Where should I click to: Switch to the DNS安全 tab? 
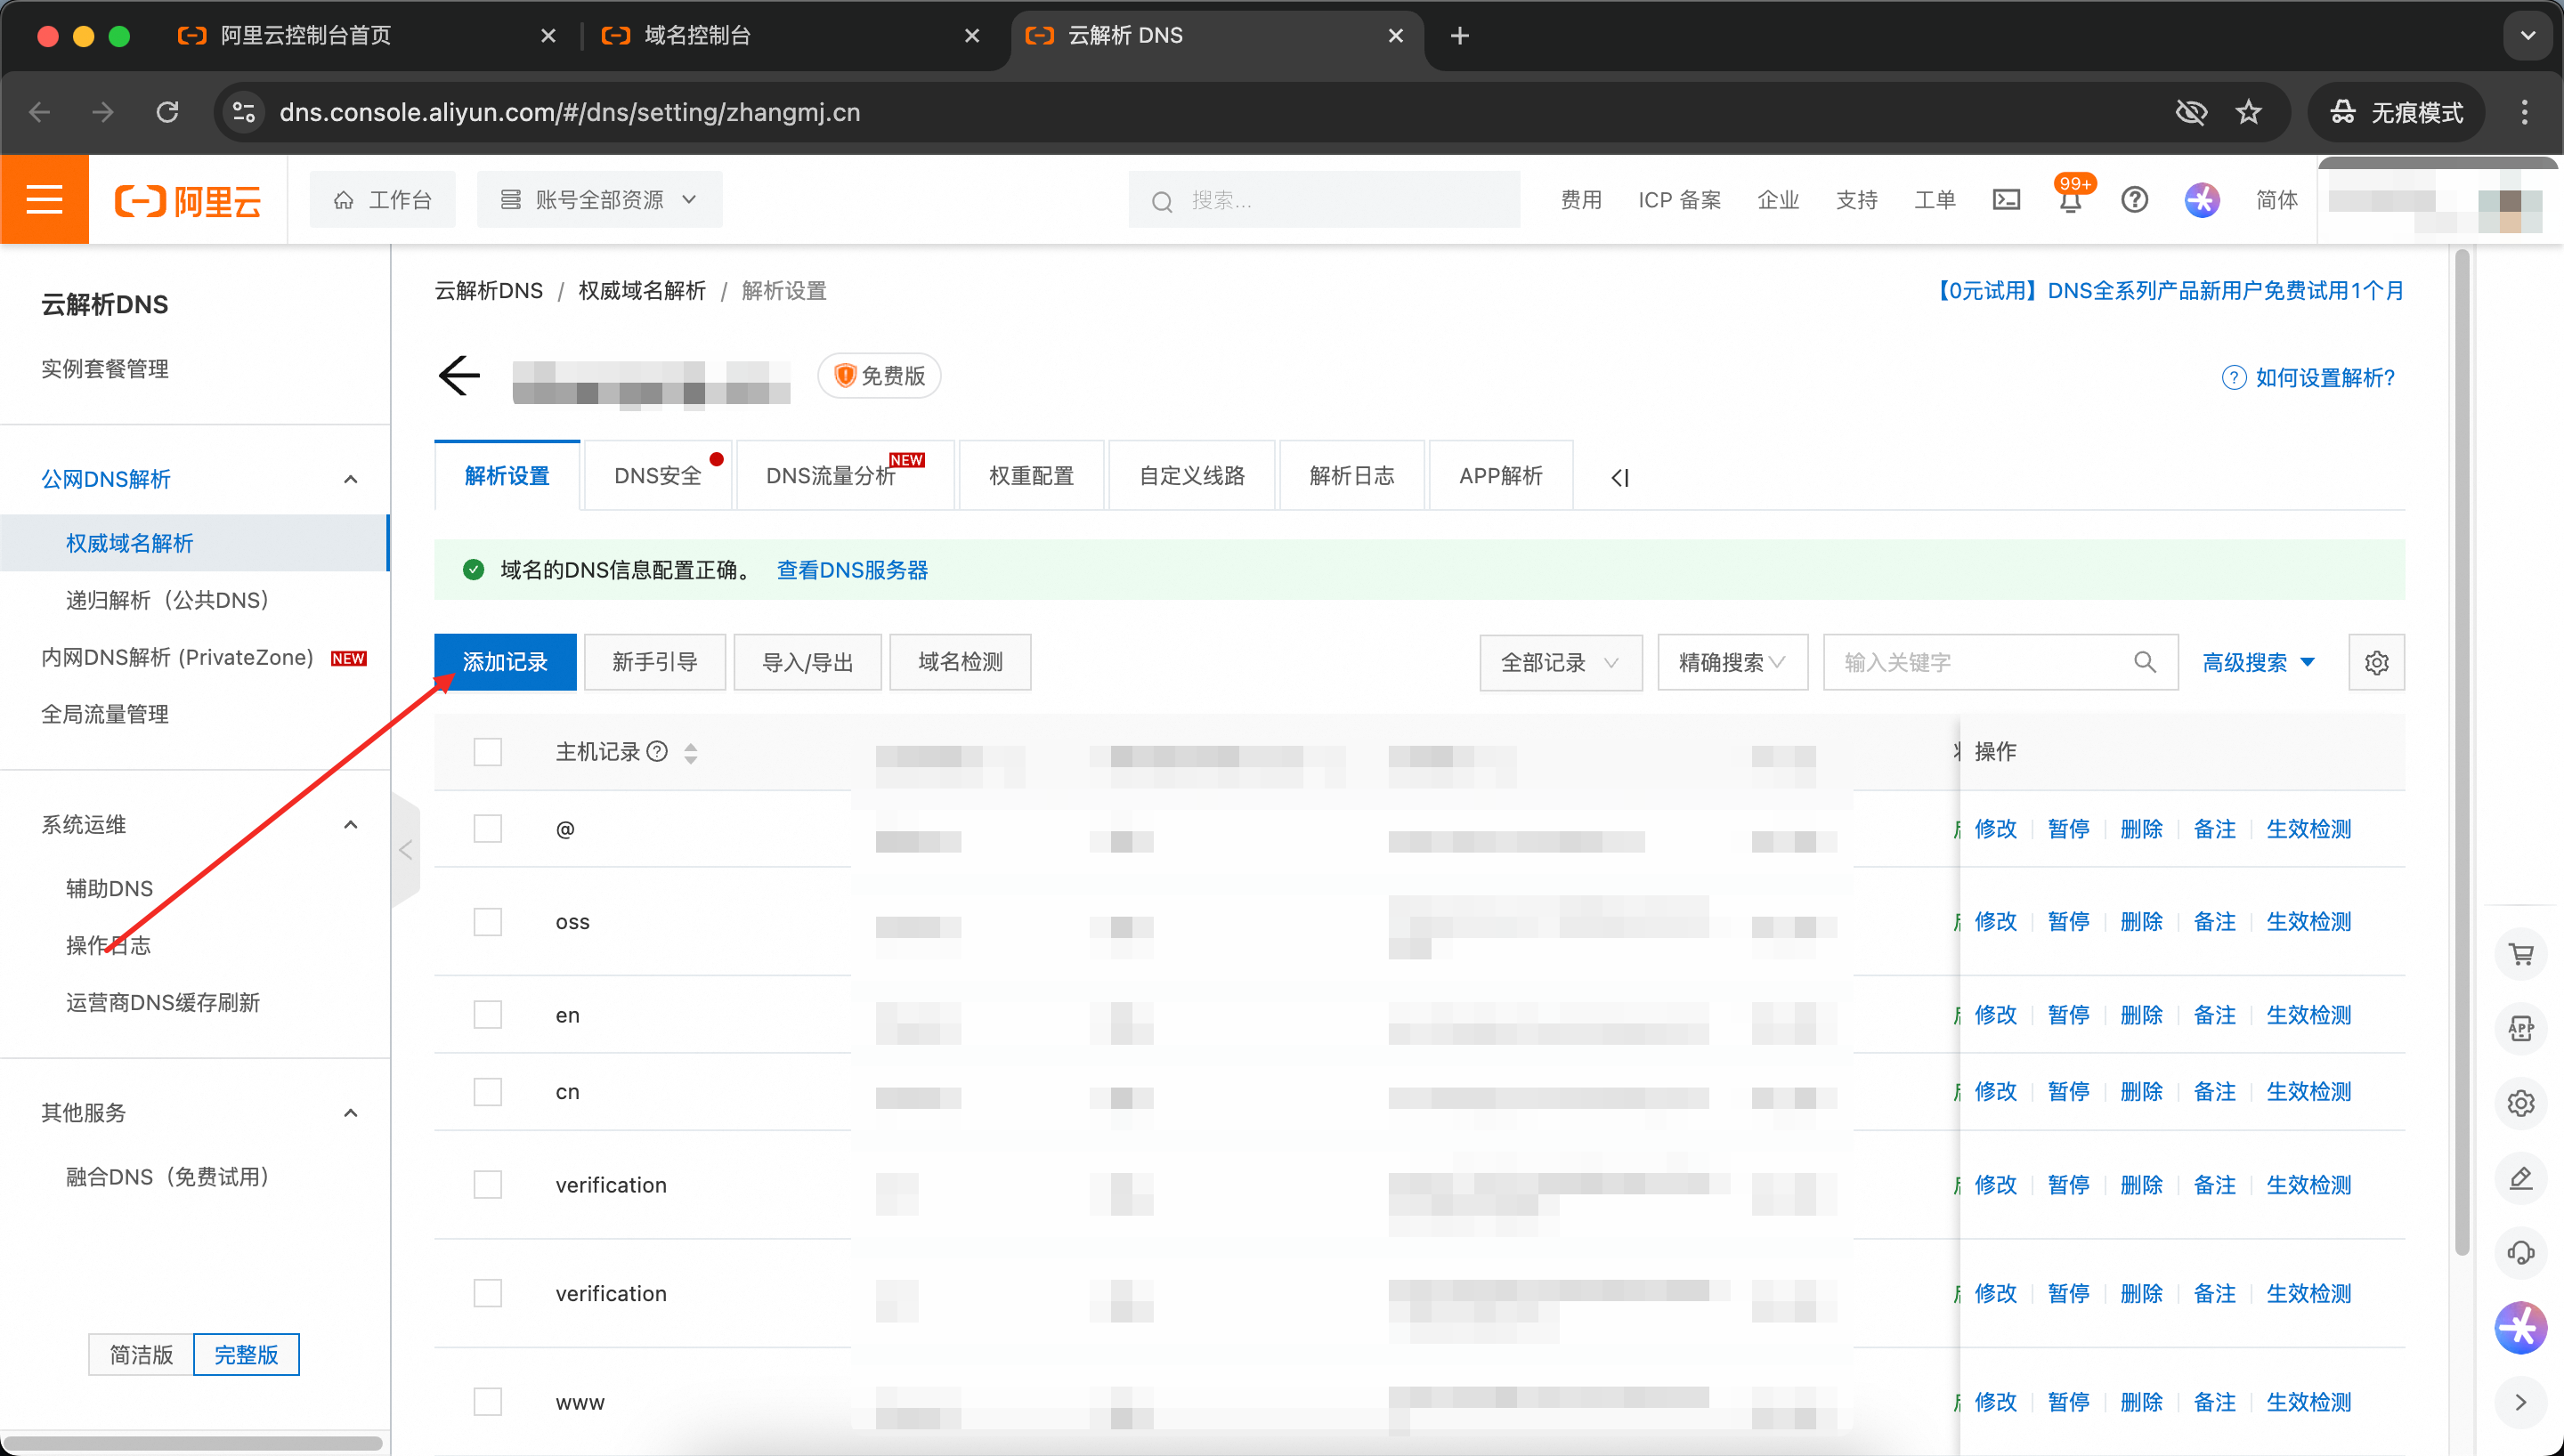(659, 475)
